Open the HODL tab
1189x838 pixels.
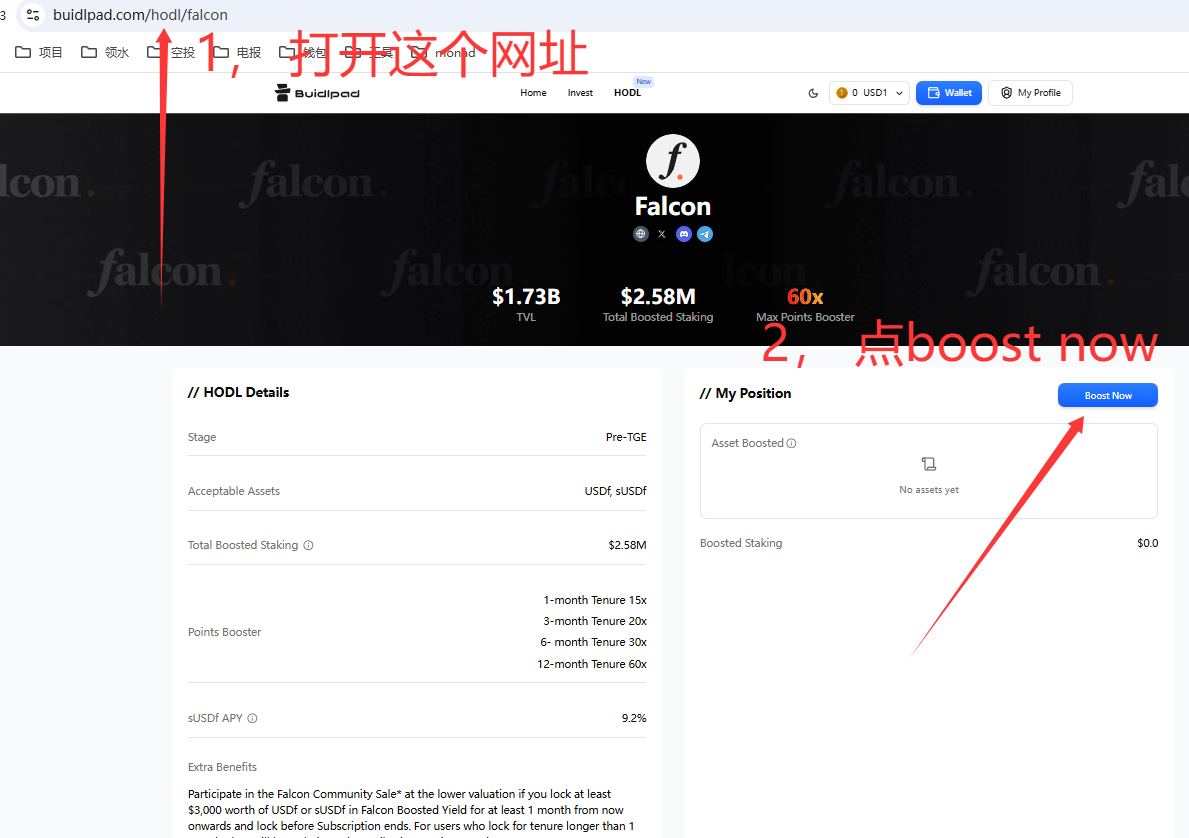pos(627,93)
